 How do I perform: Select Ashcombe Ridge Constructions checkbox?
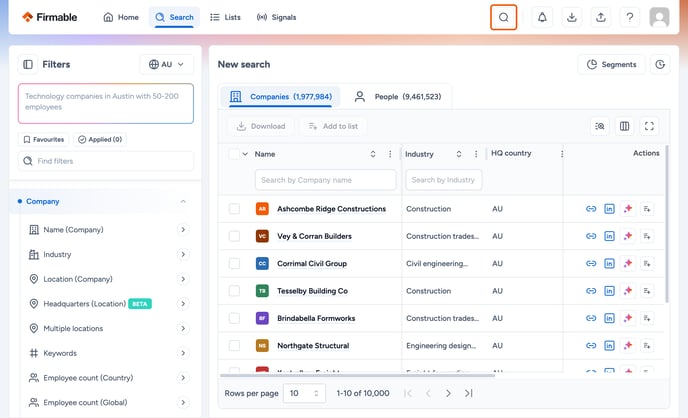click(234, 209)
